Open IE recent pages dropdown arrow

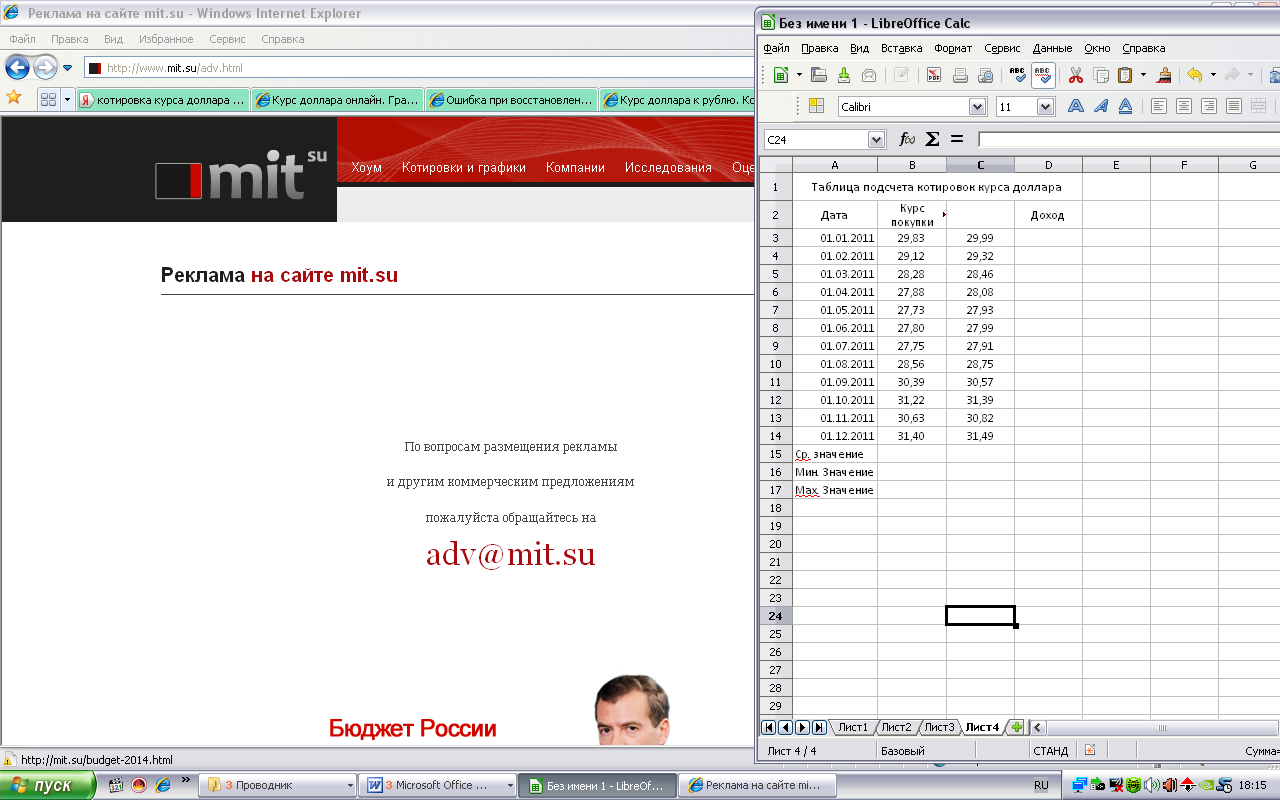click(x=67, y=68)
